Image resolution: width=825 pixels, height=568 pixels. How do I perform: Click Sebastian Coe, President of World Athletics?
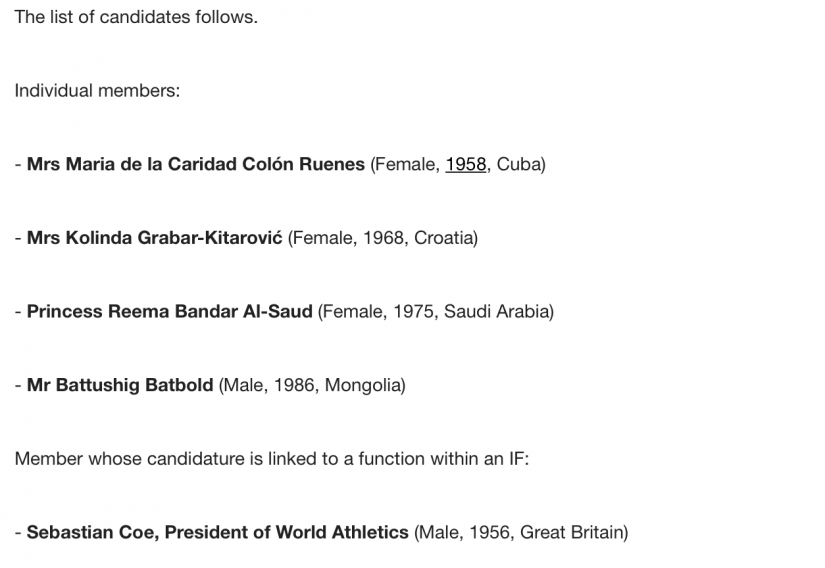(x=218, y=532)
